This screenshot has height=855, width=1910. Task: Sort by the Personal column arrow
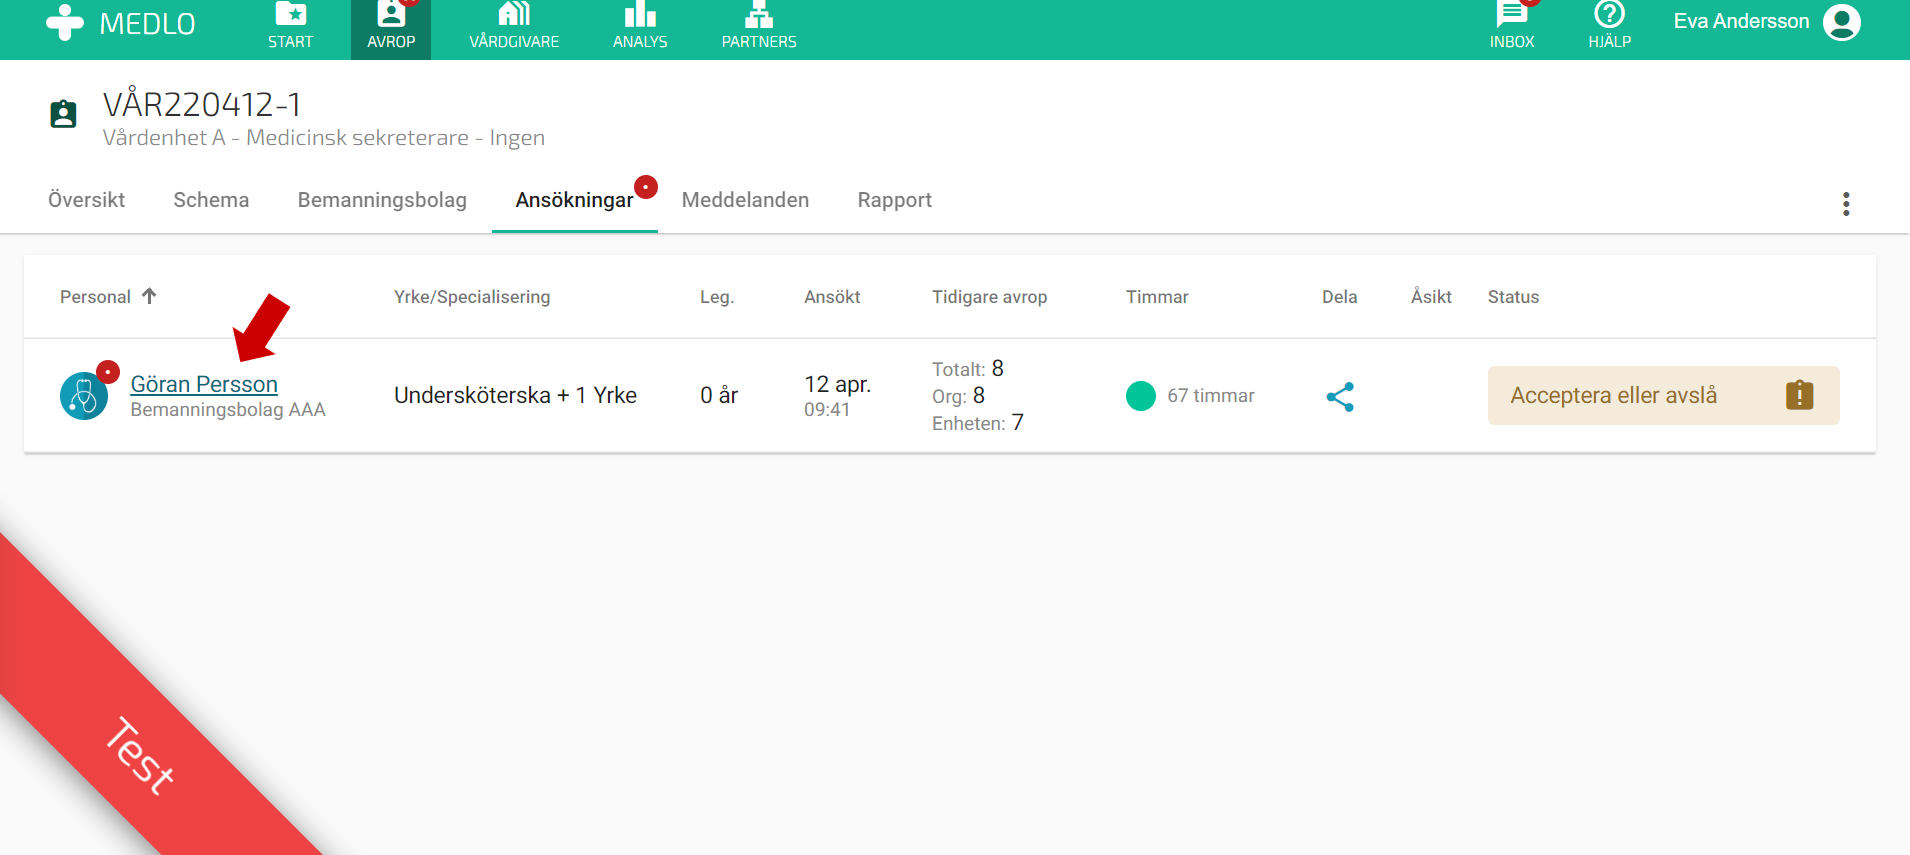coord(149,296)
